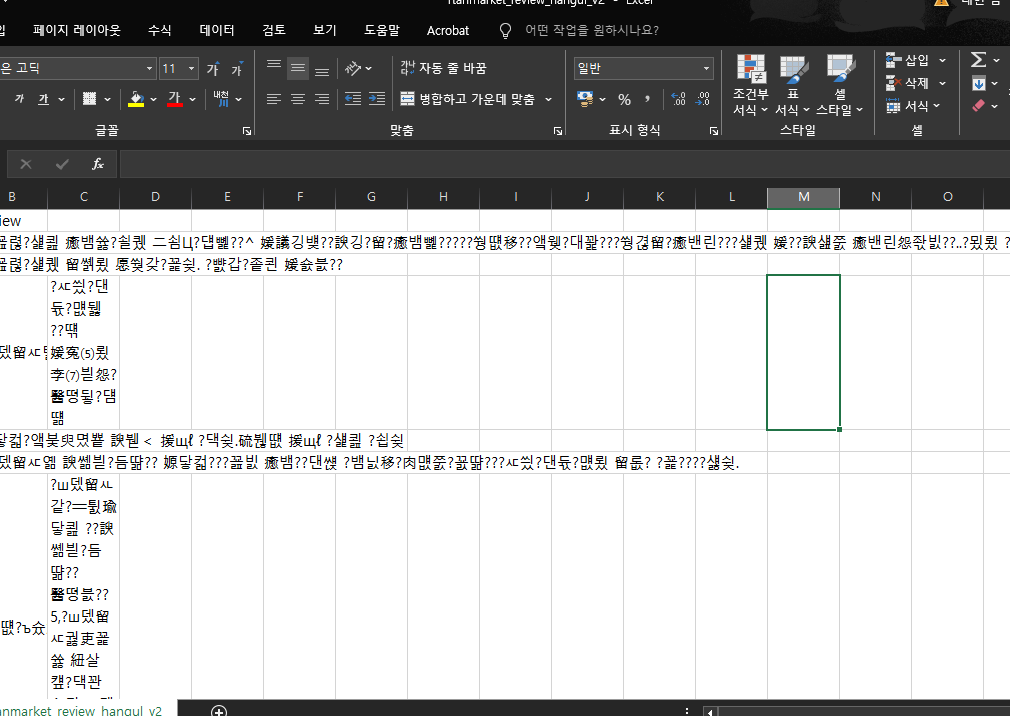Click the Clear eraser icon
This screenshot has width=1010, height=716.
(978, 106)
